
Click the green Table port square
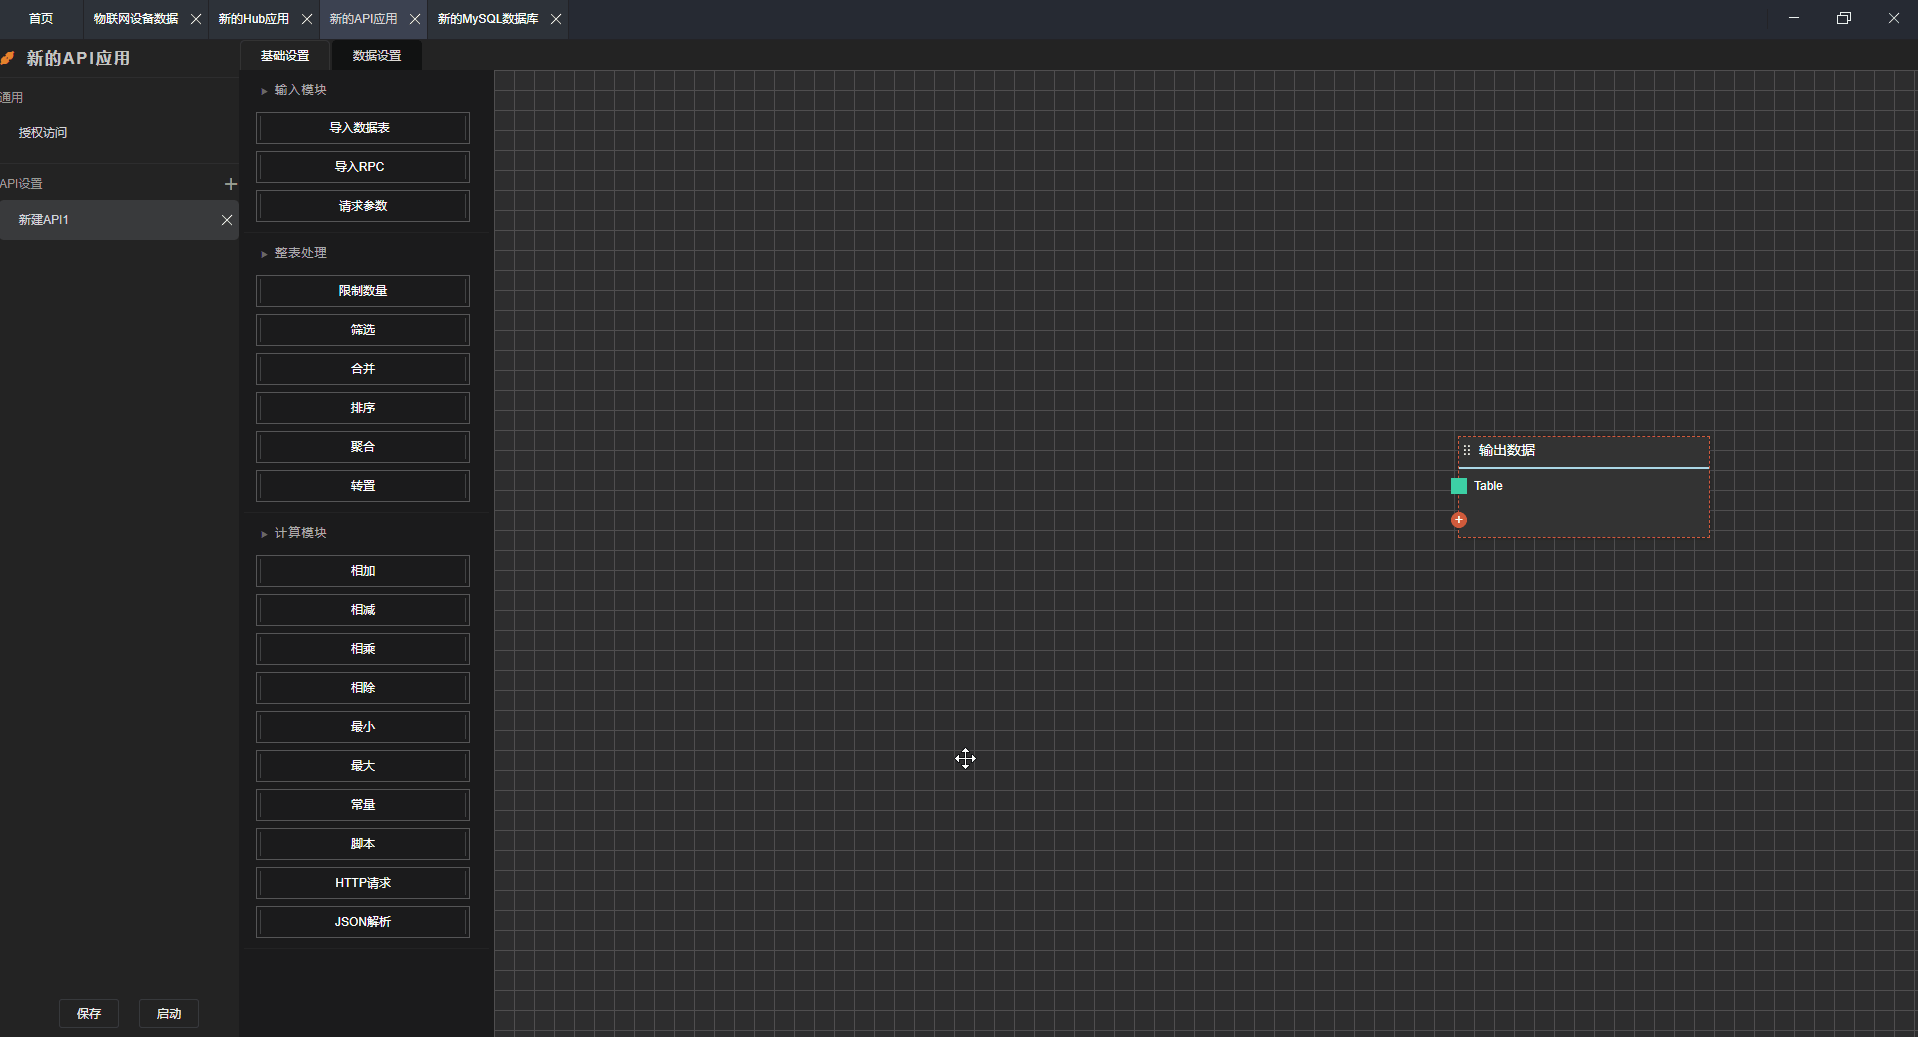pyautogui.click(x=1459, y=486)
